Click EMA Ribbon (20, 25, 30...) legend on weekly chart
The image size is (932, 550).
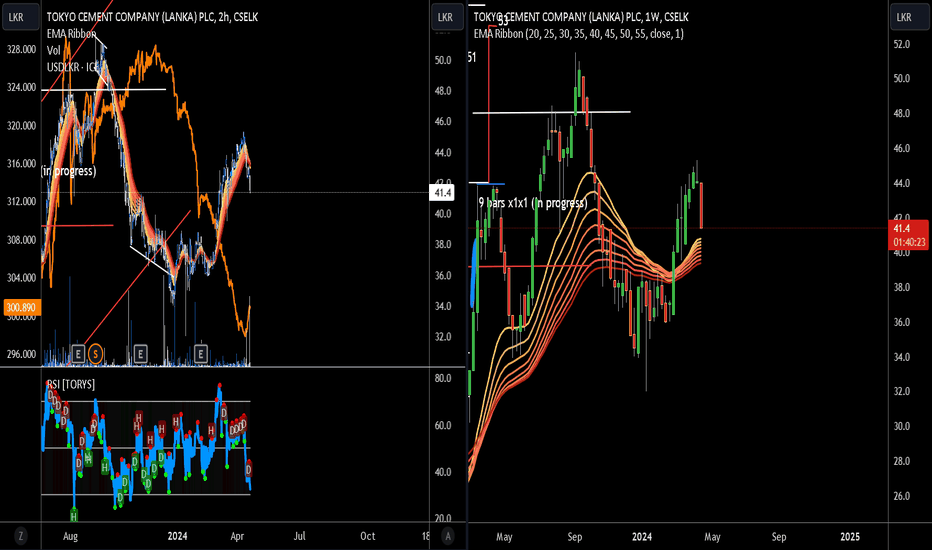[x=578, y=34]
